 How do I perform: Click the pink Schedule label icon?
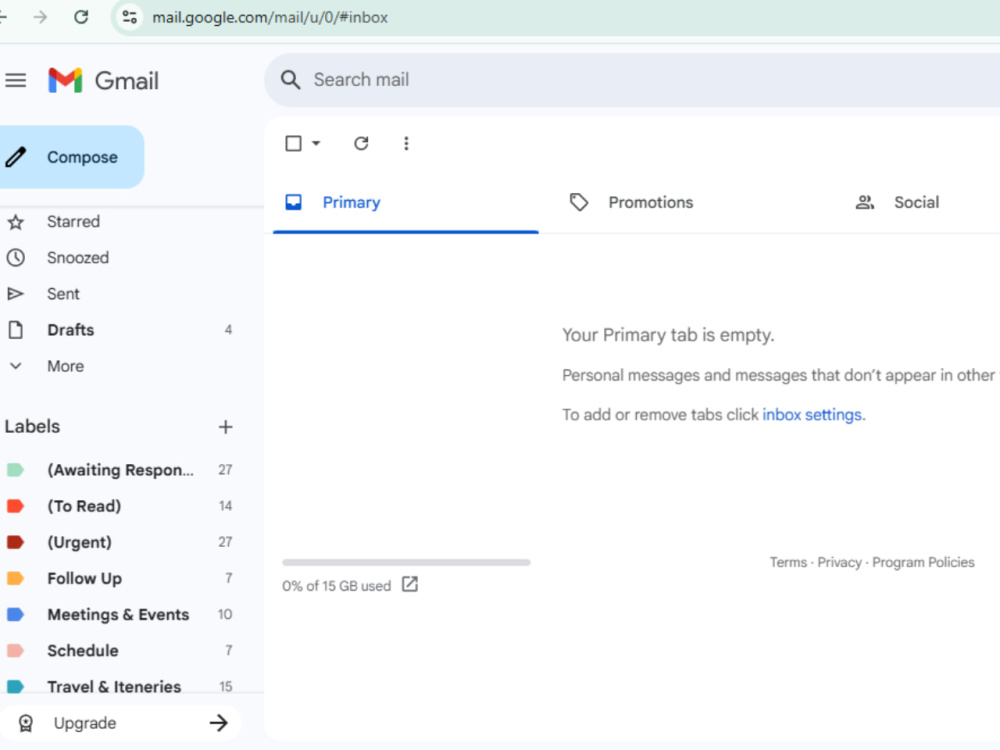point(15,651)
